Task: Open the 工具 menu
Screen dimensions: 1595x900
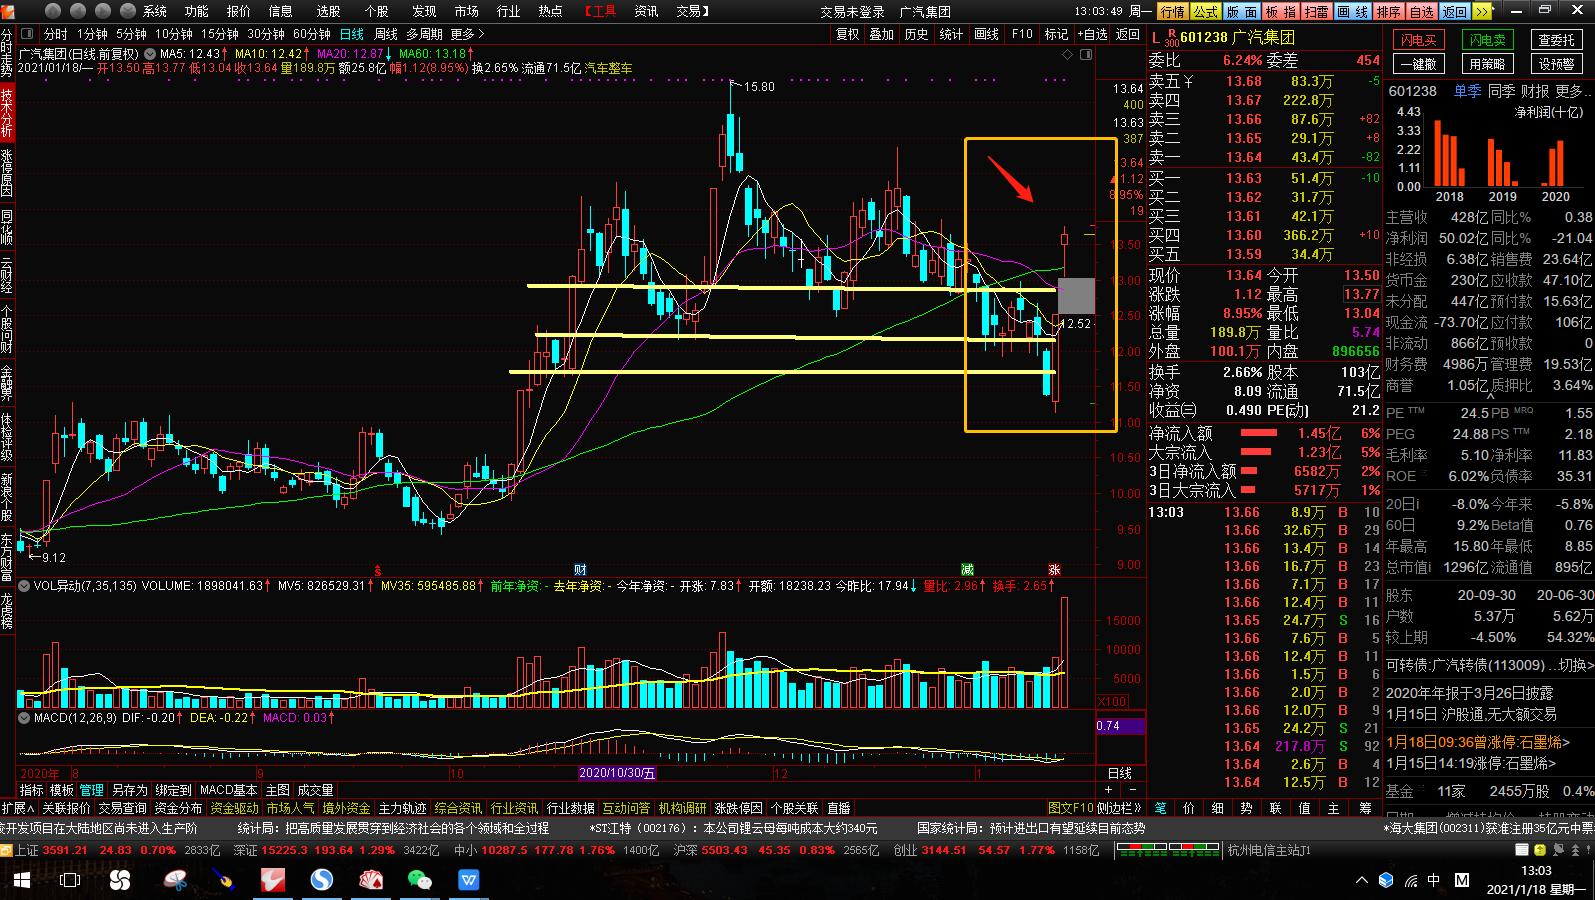Action: [602, 11]
